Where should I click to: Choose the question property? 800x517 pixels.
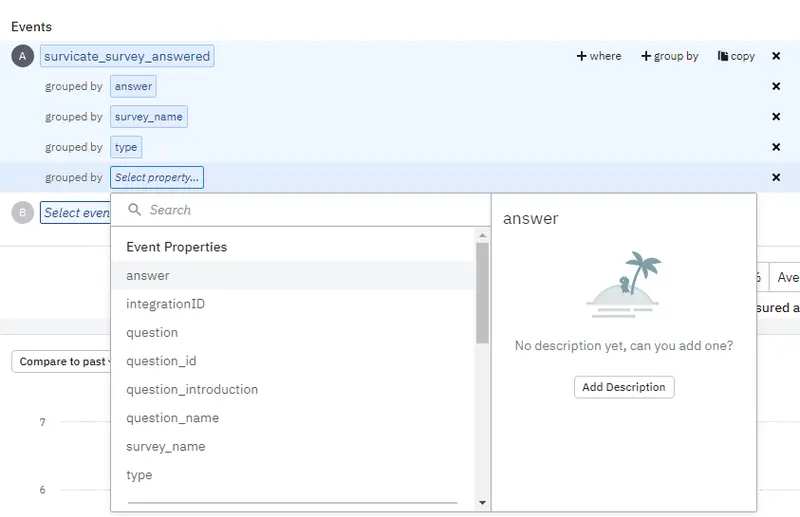click(x=293, y=333)
